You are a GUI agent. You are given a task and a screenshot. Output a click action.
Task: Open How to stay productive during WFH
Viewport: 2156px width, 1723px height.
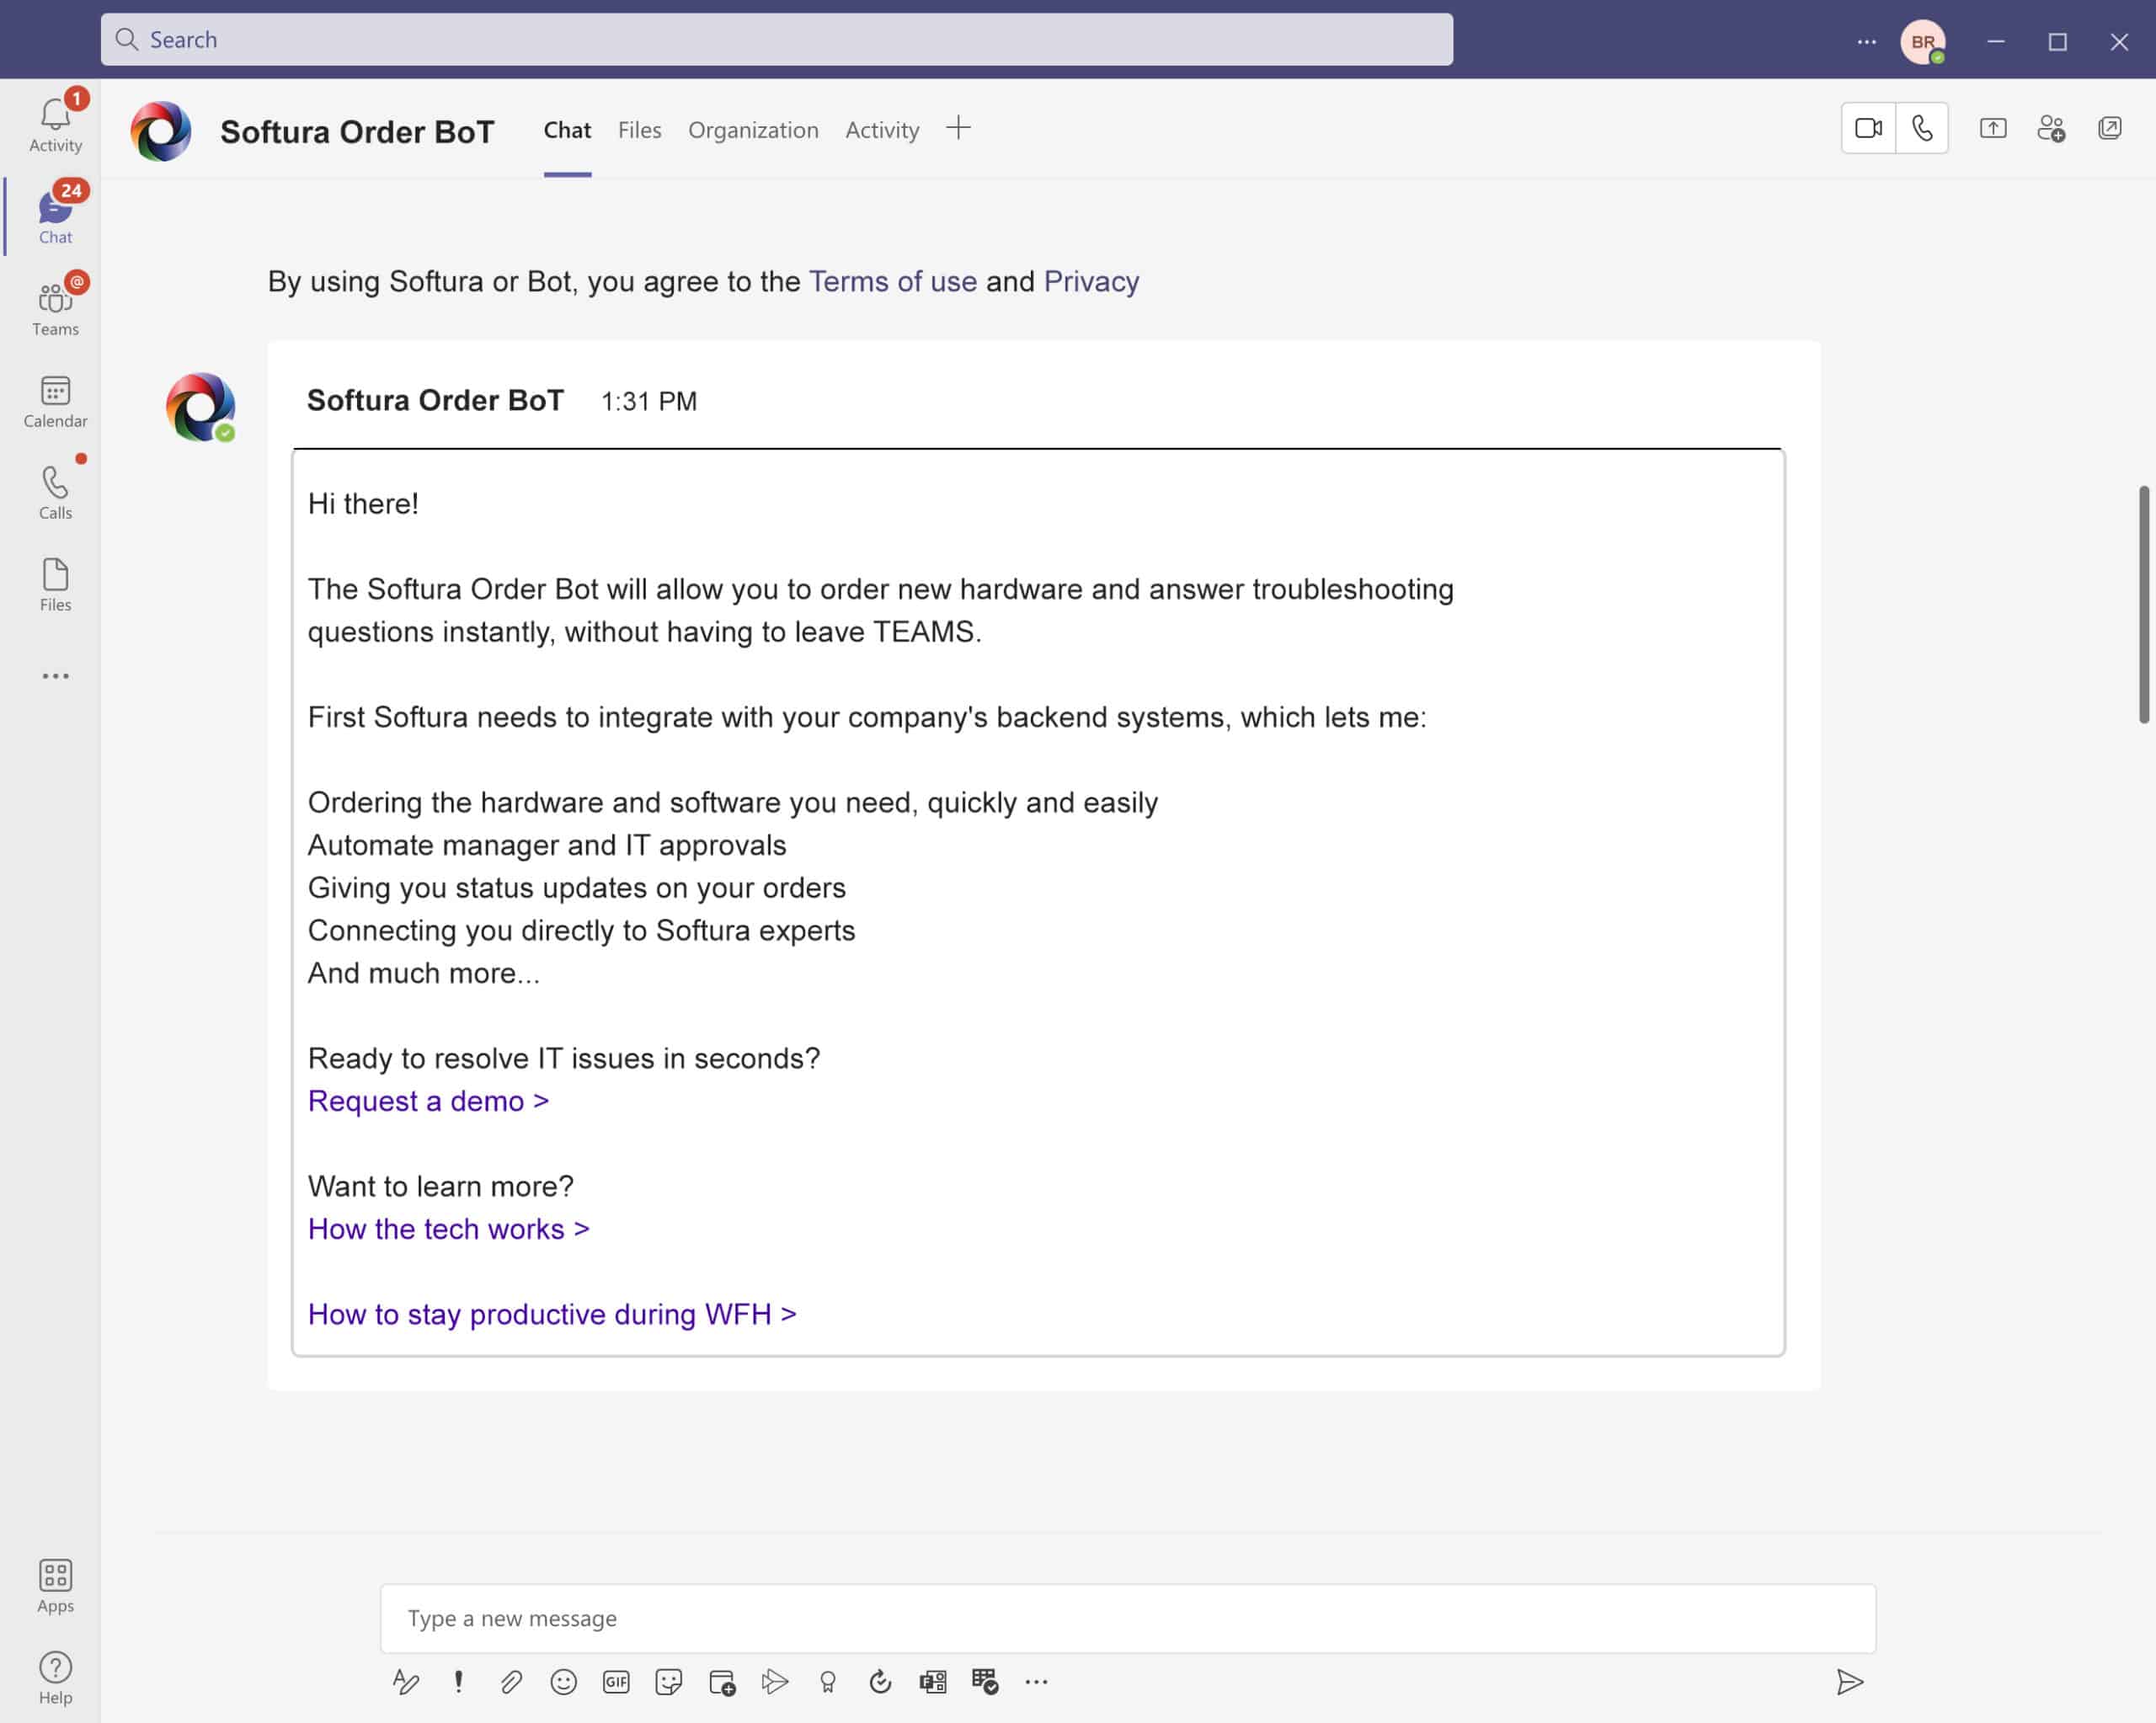click(x=552, y=1314)
